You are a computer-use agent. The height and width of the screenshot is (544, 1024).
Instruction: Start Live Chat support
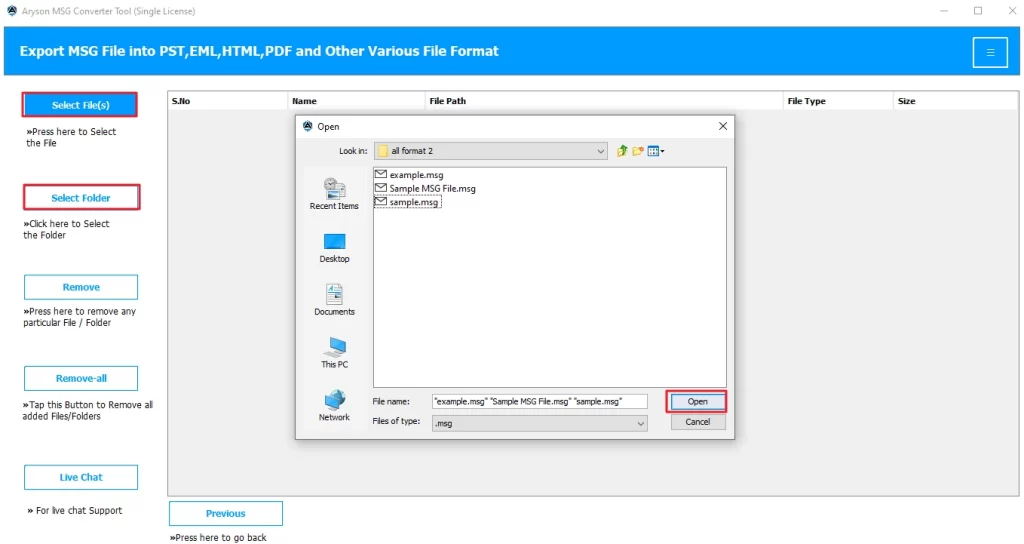point(81,477)
